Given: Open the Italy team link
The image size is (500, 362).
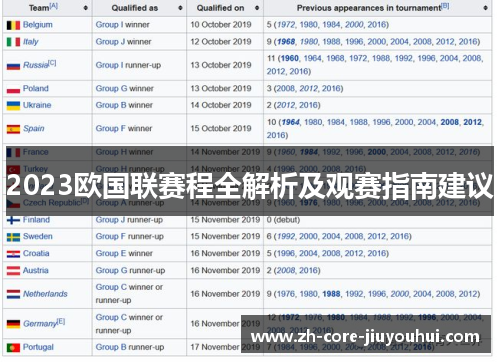Looking at the screenshot, I should click(31, 42).
